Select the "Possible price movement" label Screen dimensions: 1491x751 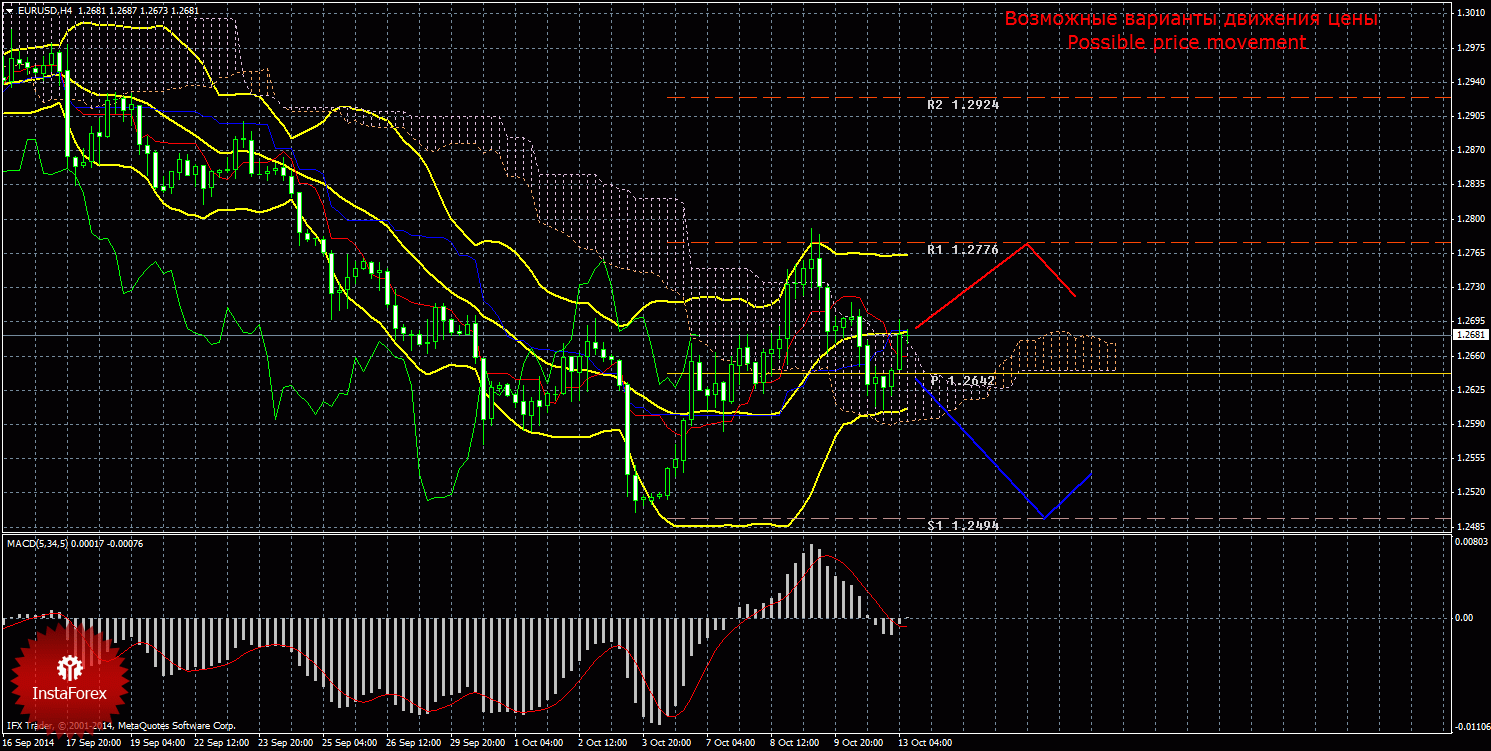1187,42
